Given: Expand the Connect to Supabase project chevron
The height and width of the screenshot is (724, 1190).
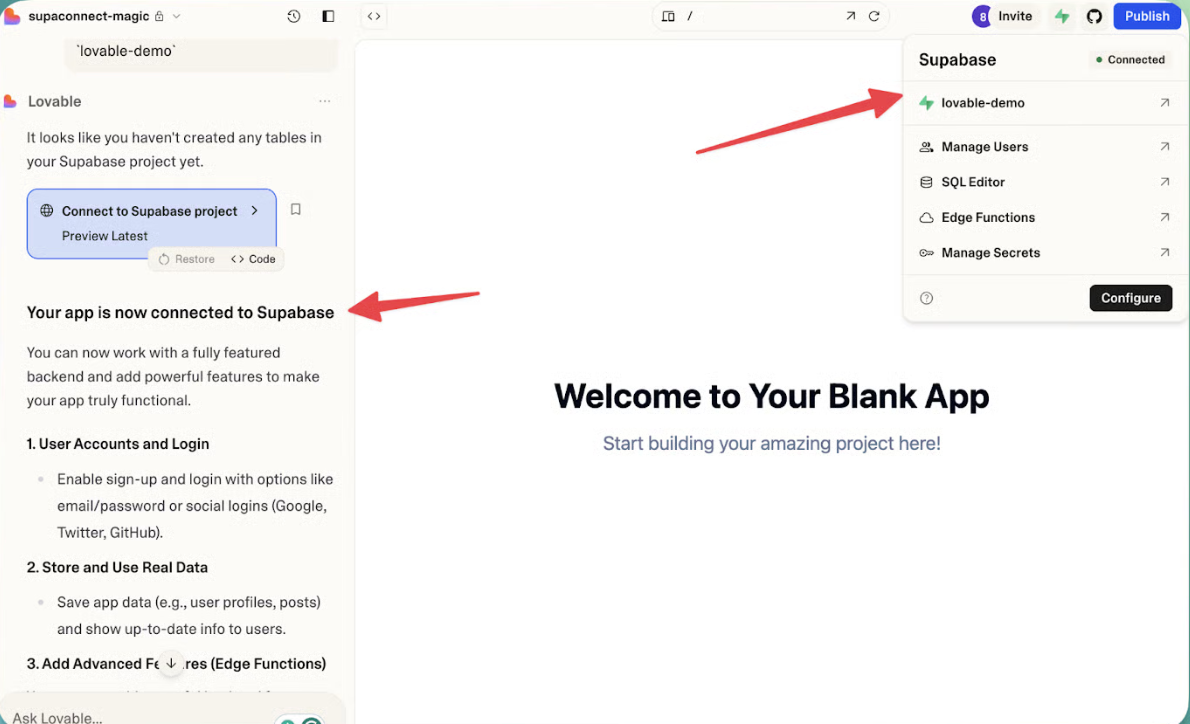Looking at the screenshot, I should coord(255,211).
